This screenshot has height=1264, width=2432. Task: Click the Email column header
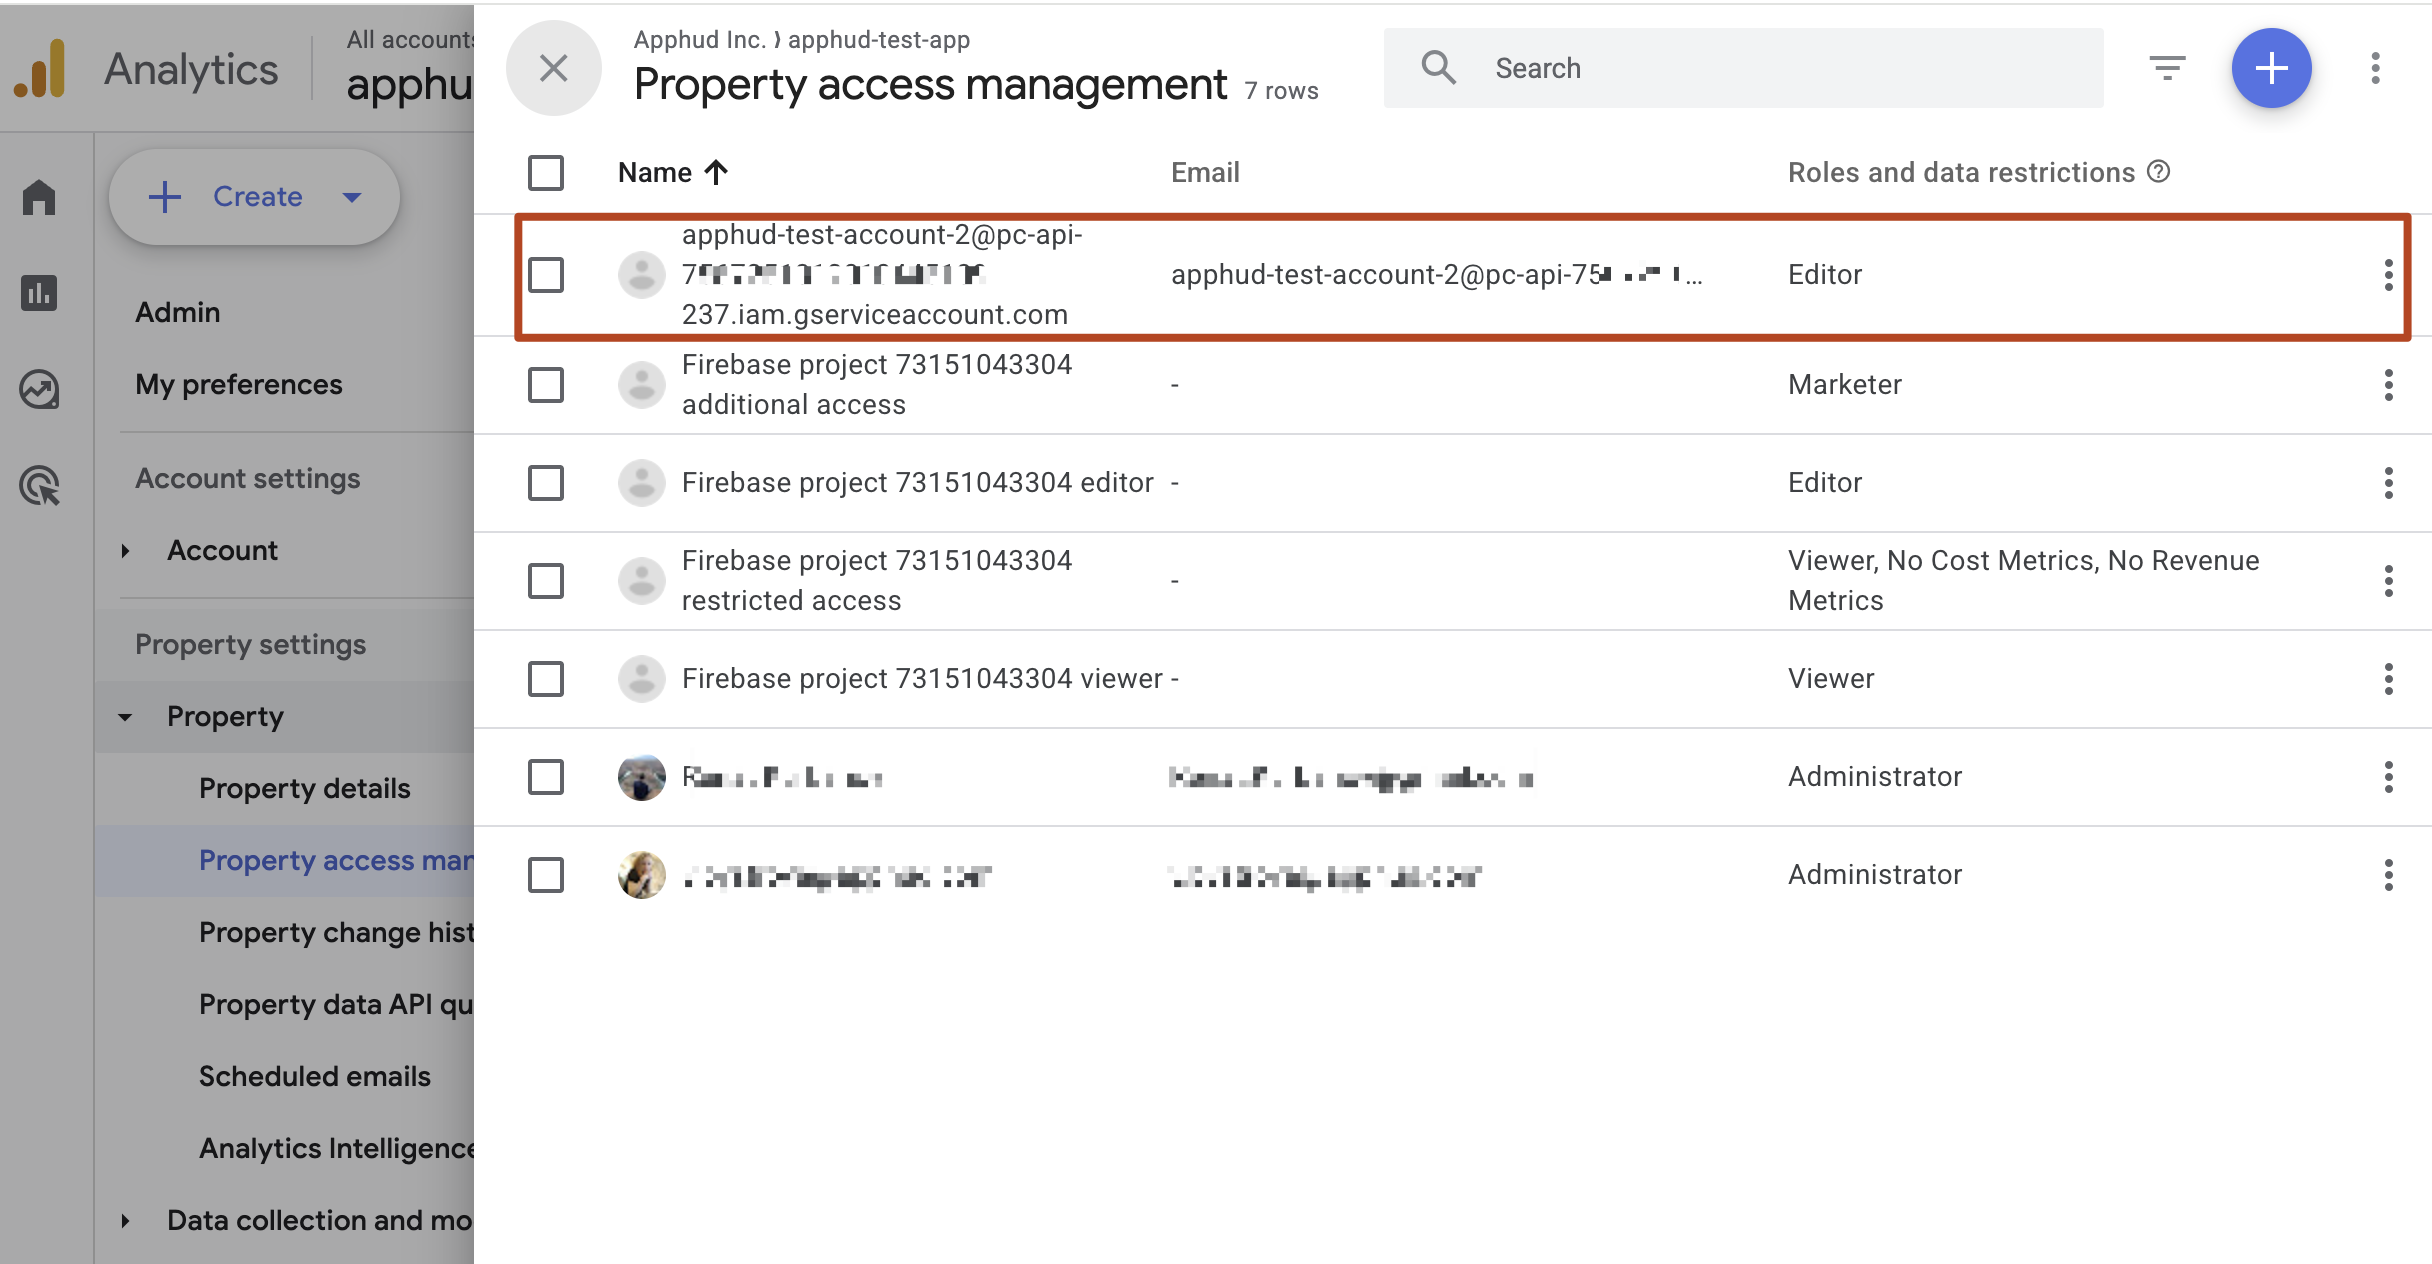click(1205, 172)
